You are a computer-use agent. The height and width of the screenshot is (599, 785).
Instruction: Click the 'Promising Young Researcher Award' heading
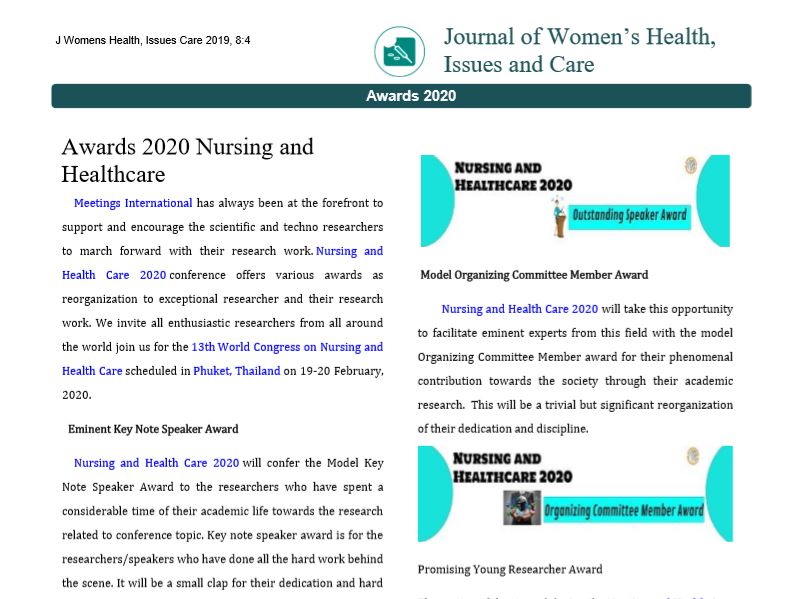pyautogui.click(x=510, y=569)
